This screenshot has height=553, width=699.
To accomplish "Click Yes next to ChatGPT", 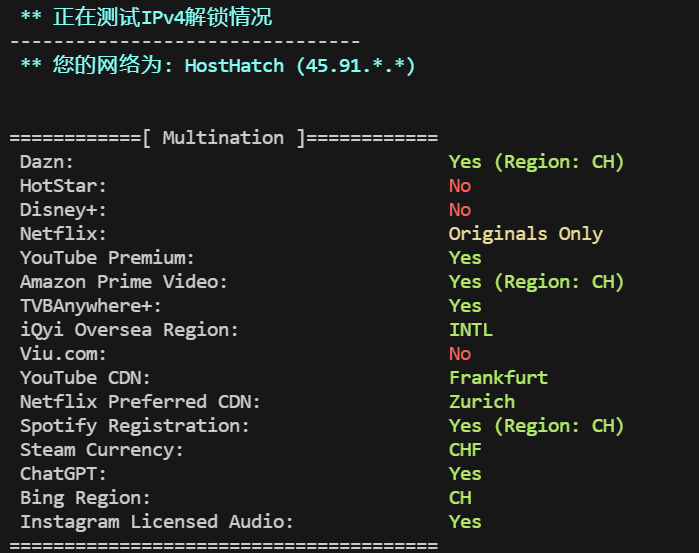I will pyautogui.click(x=465, y=474).
